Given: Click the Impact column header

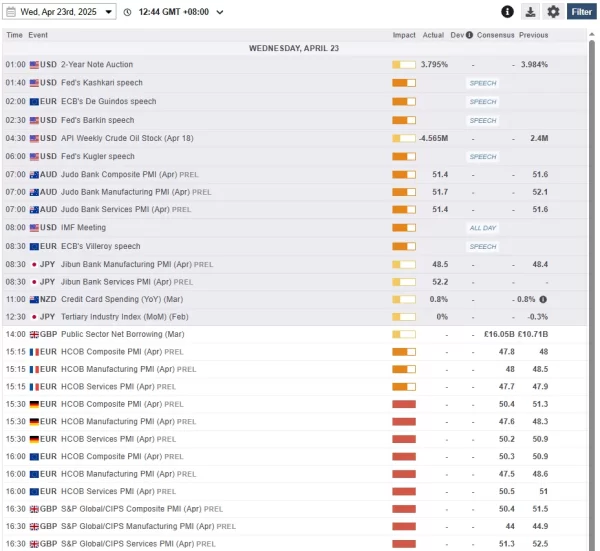Looking at the screenshot, I should (x=404, y=35).
